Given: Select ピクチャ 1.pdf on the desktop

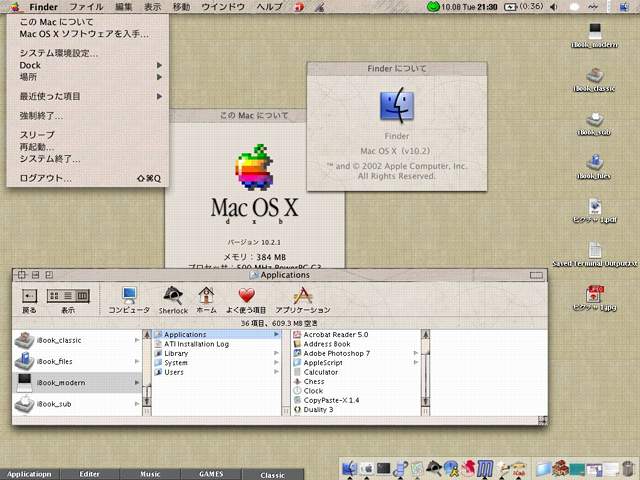Looking at the screenshot, I should point(594,211).
